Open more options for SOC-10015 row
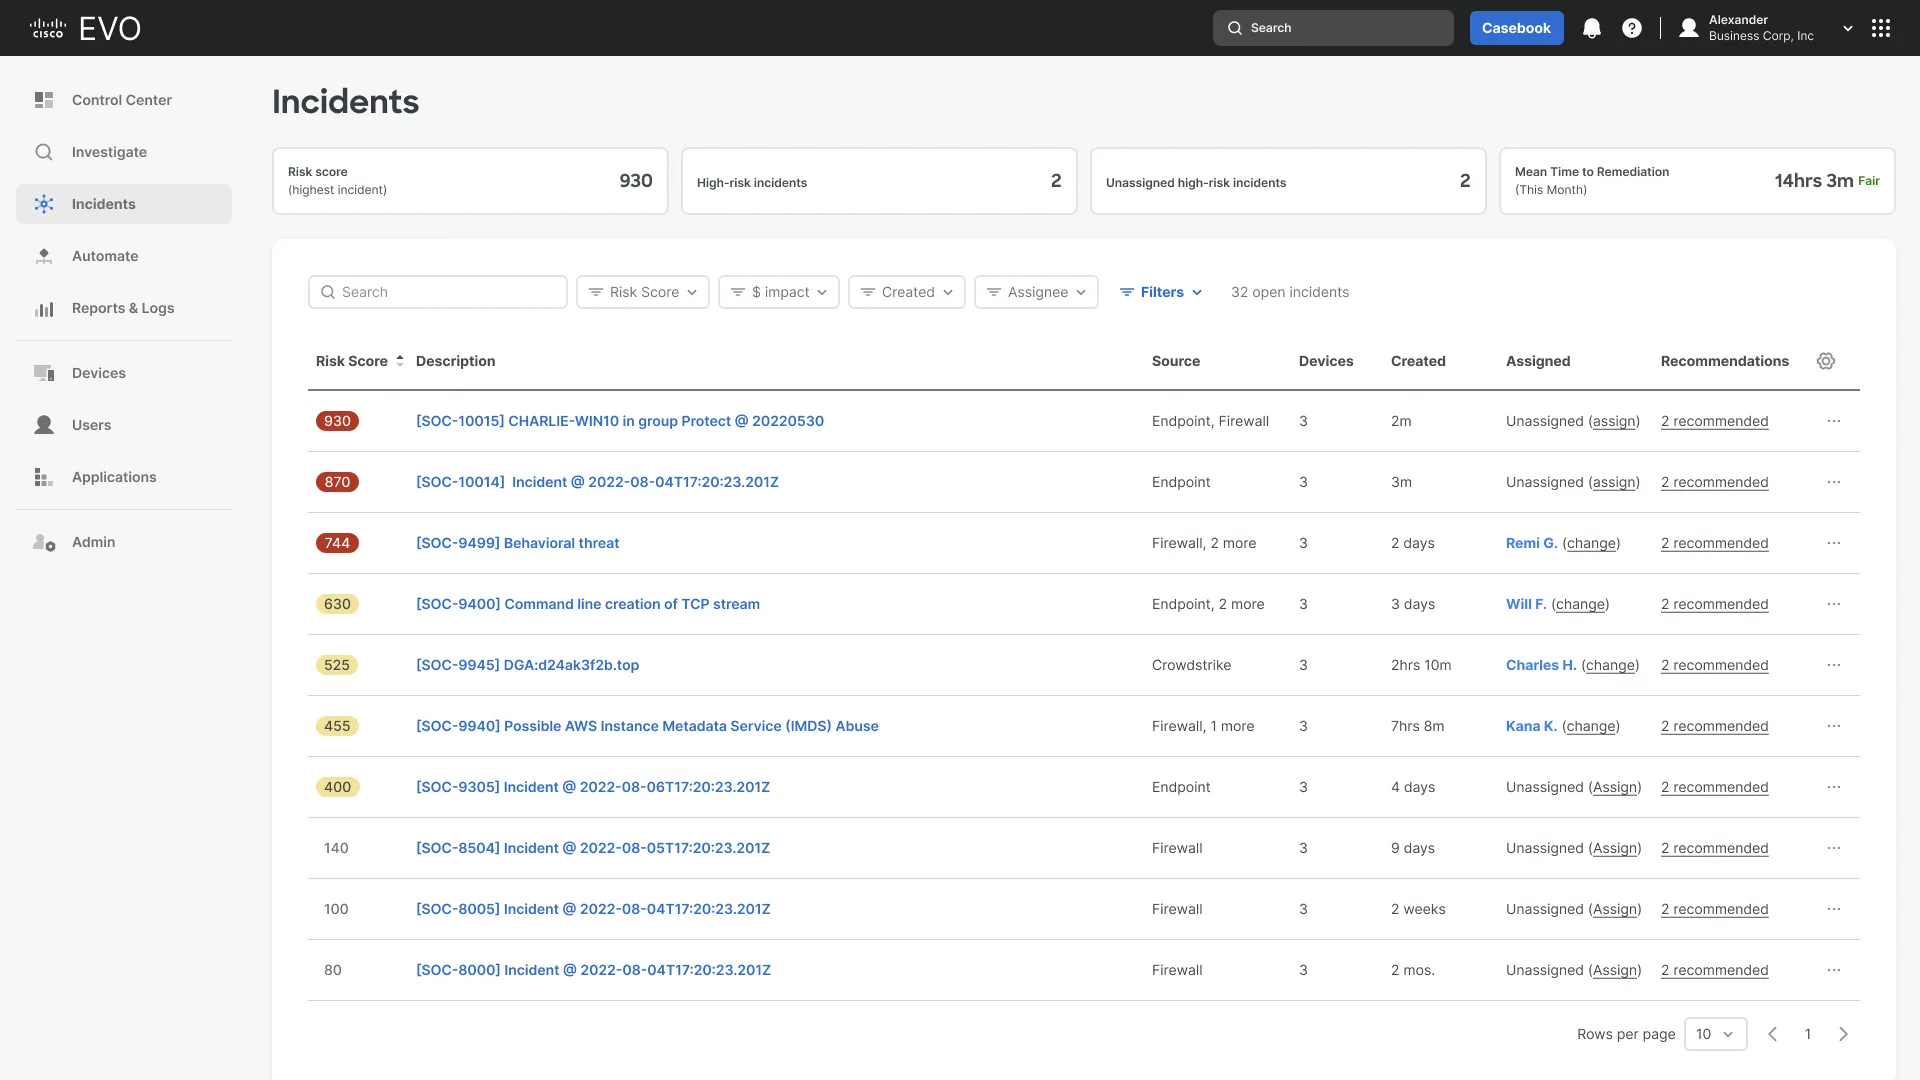 [1834, 421]
